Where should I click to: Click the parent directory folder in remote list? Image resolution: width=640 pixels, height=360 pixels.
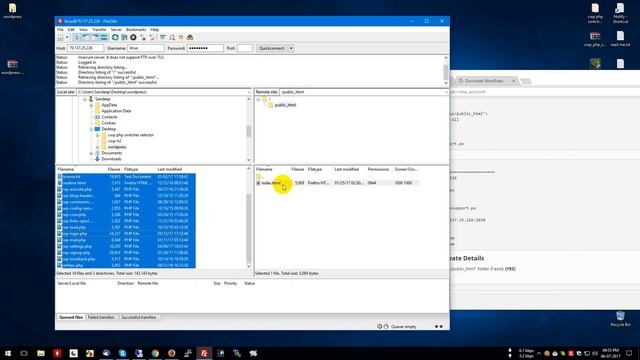(x=259, y=177)
